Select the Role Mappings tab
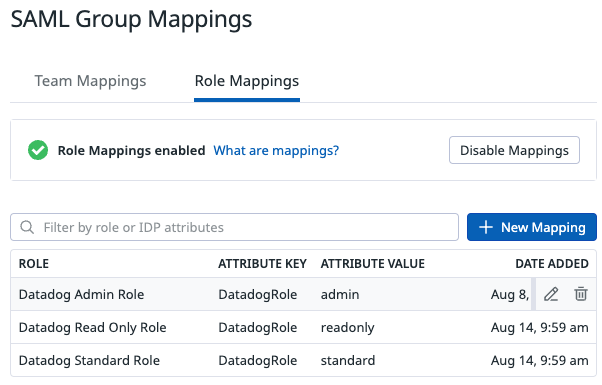Screen dimensions: 602x385 tap(247, 81)
